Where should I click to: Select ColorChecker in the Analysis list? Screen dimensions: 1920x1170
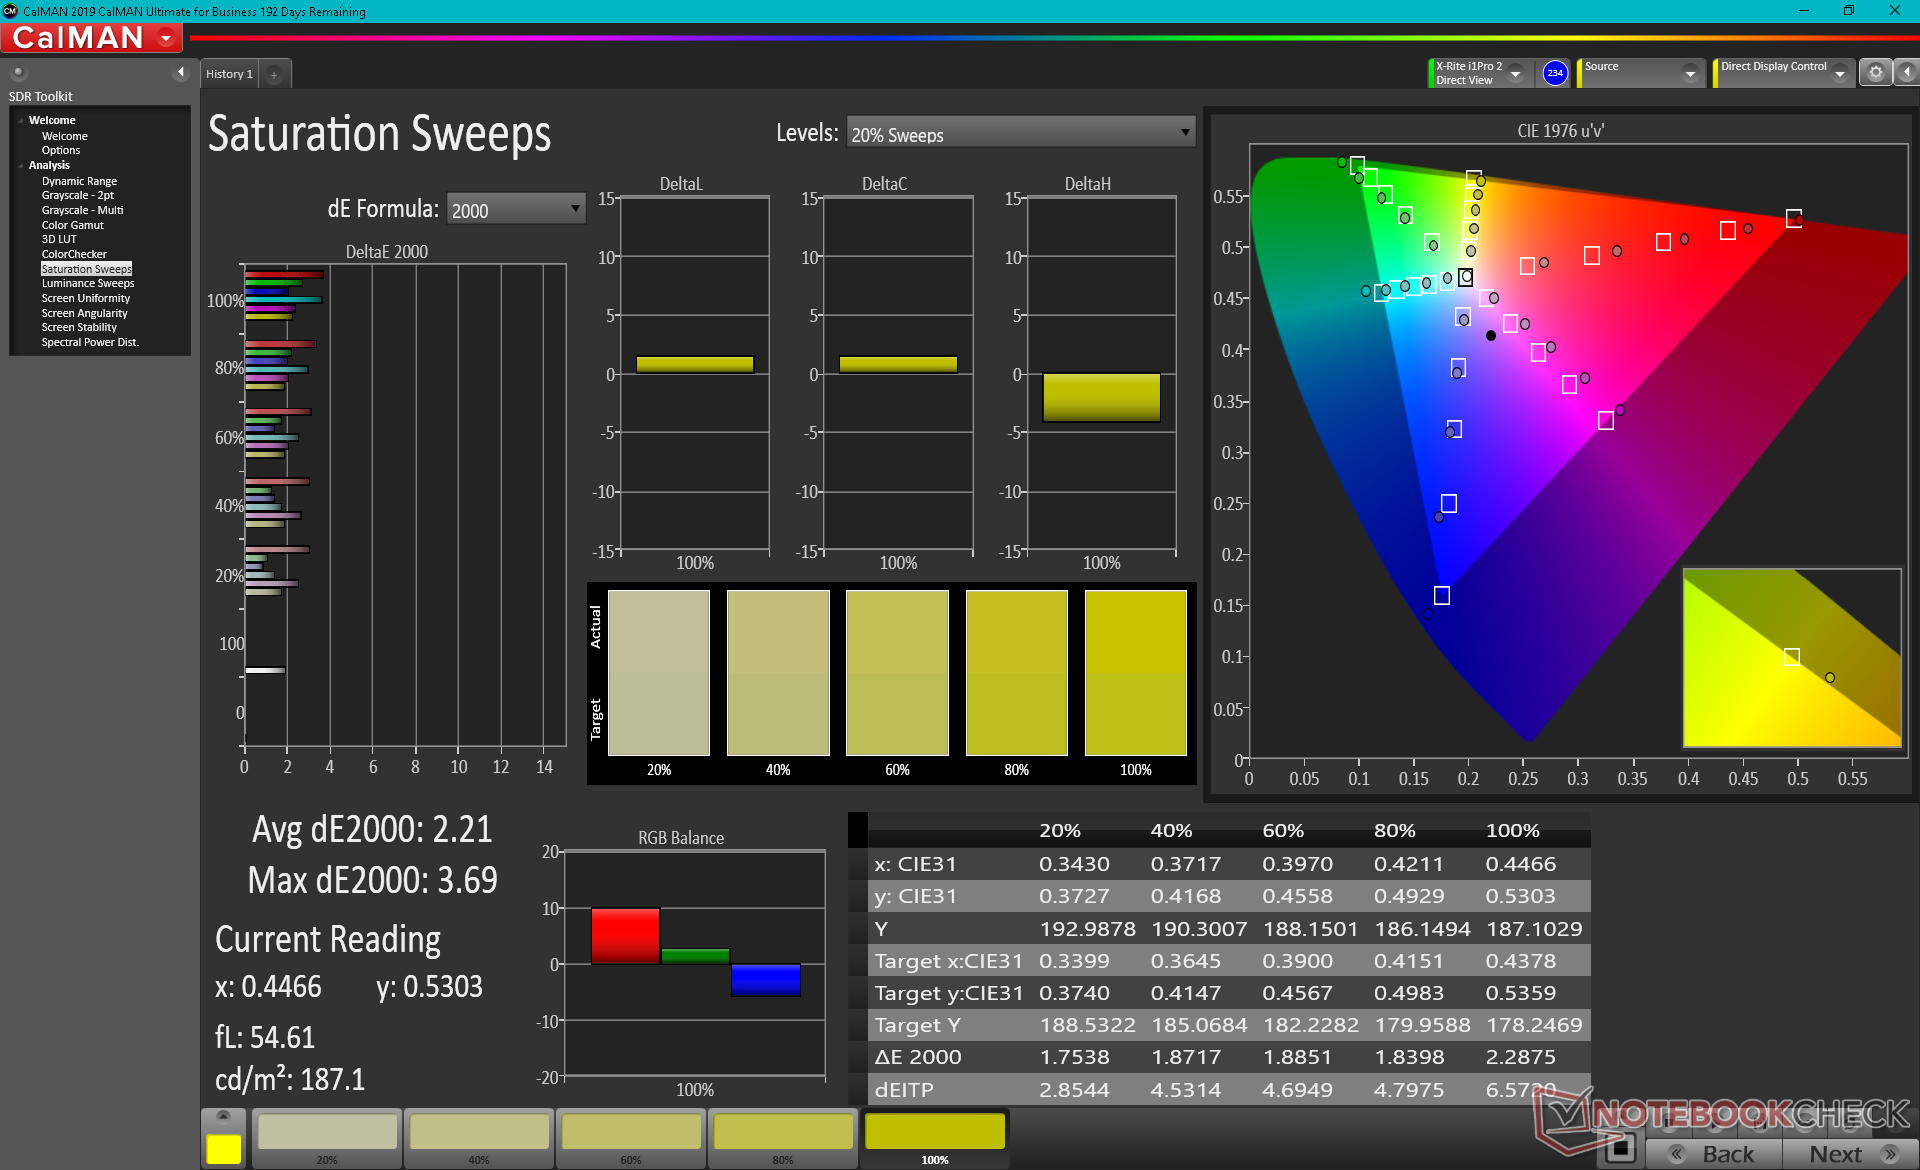74,254
